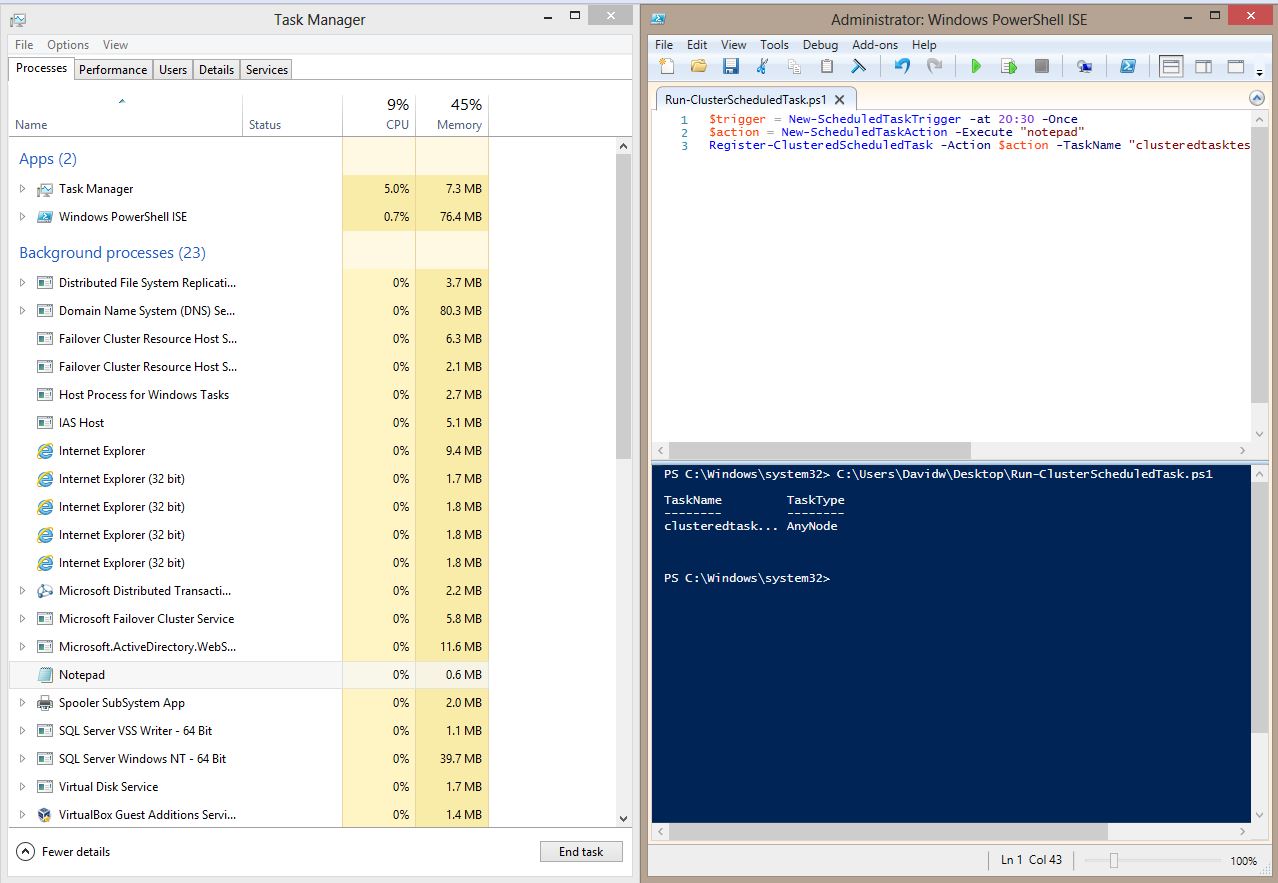Start PowerShell.exe from the blue console icon
Viewport: 1278px width, 883px height.
click(1127, 67)
